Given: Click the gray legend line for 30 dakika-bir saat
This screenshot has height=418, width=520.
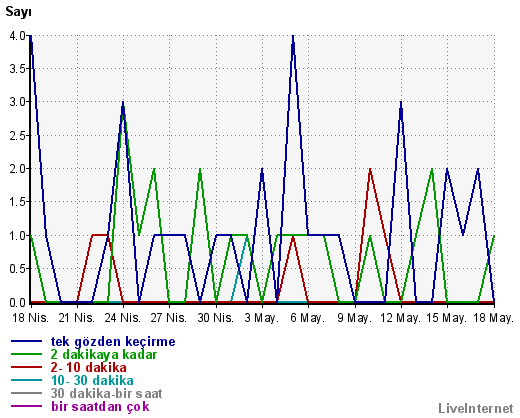Looking at the screenshot, I should pos(26,393).
